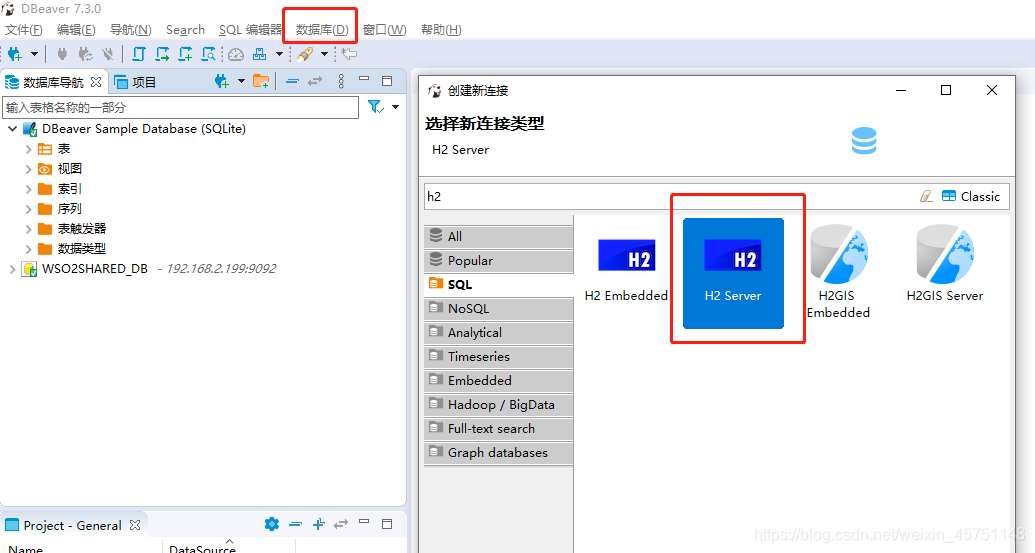
Task: Click the table name filter input field
Action: (x=181, y=108)
